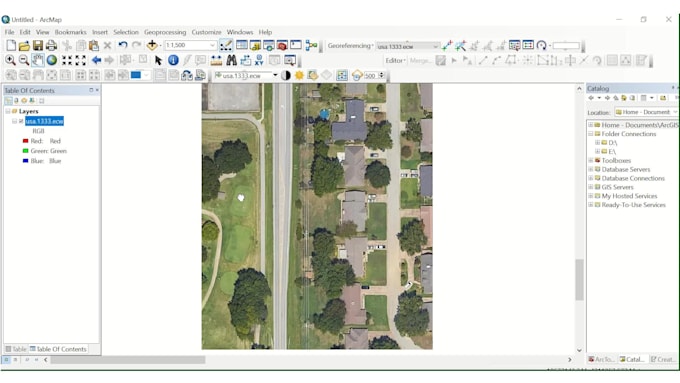The height and width of the screenshot is (383, 680).
Task: Open the View Link Table icon
Action: (528, 45)
